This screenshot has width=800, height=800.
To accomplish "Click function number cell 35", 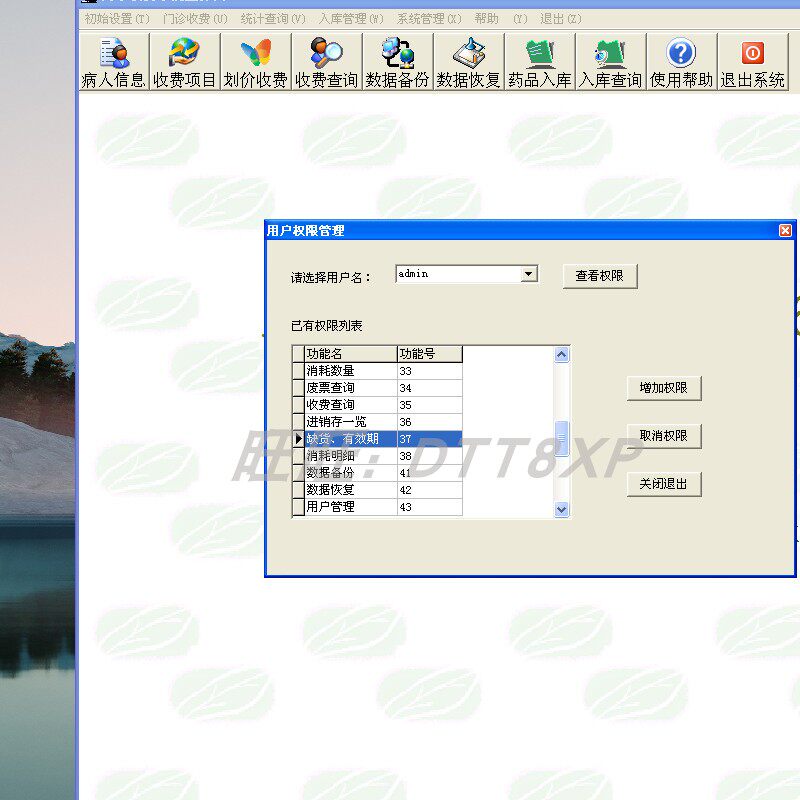I will click(430, 405).
